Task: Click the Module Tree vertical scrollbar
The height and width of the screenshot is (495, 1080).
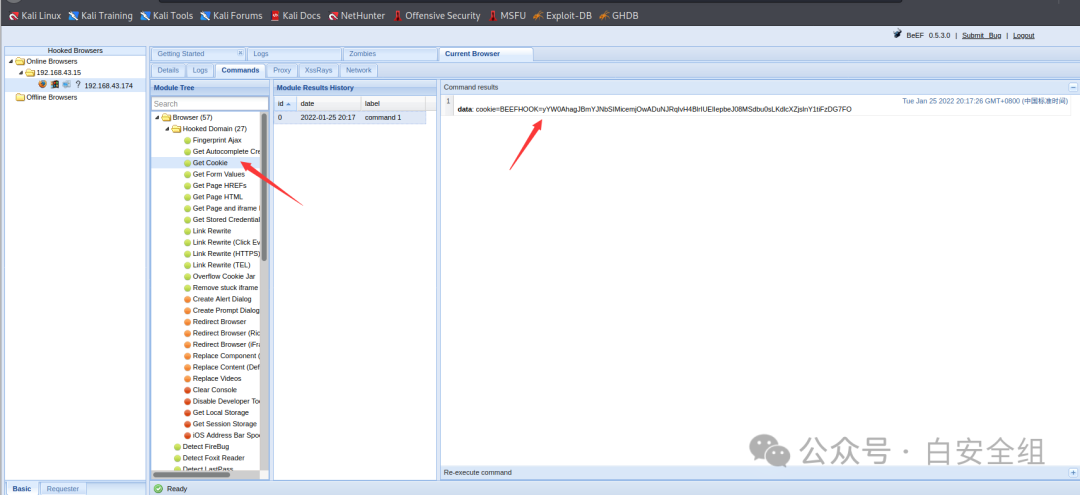Action: [x=264, y=186]
